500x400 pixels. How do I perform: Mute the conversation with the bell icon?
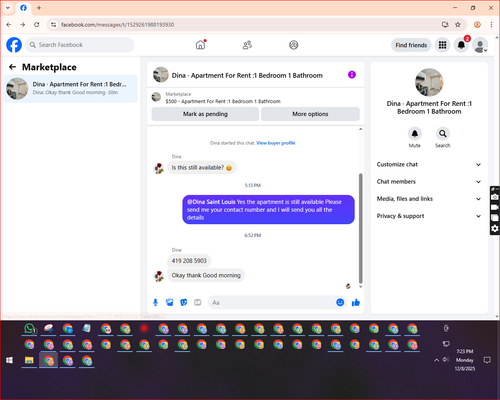tap(415, 134)
